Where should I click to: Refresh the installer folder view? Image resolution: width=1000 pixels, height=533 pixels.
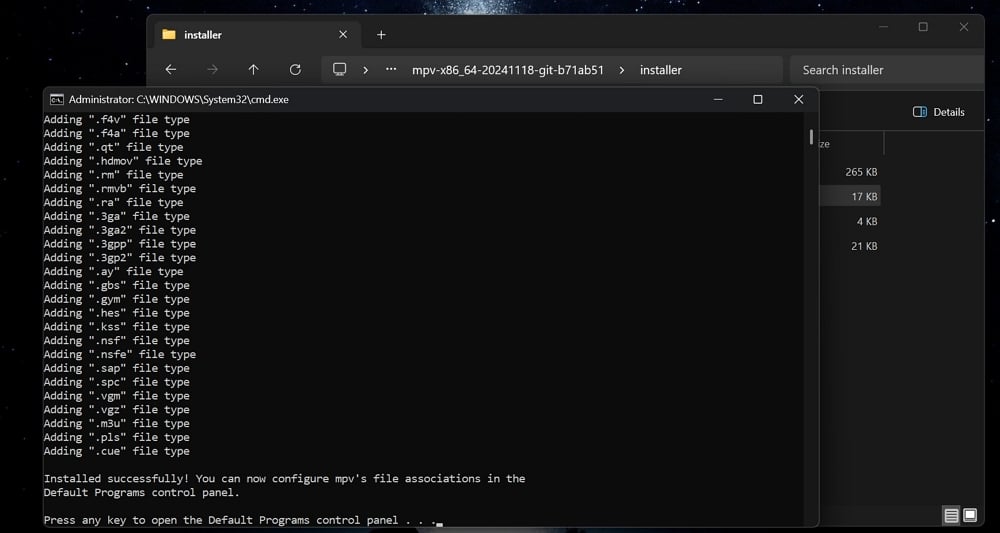[295, 69]
